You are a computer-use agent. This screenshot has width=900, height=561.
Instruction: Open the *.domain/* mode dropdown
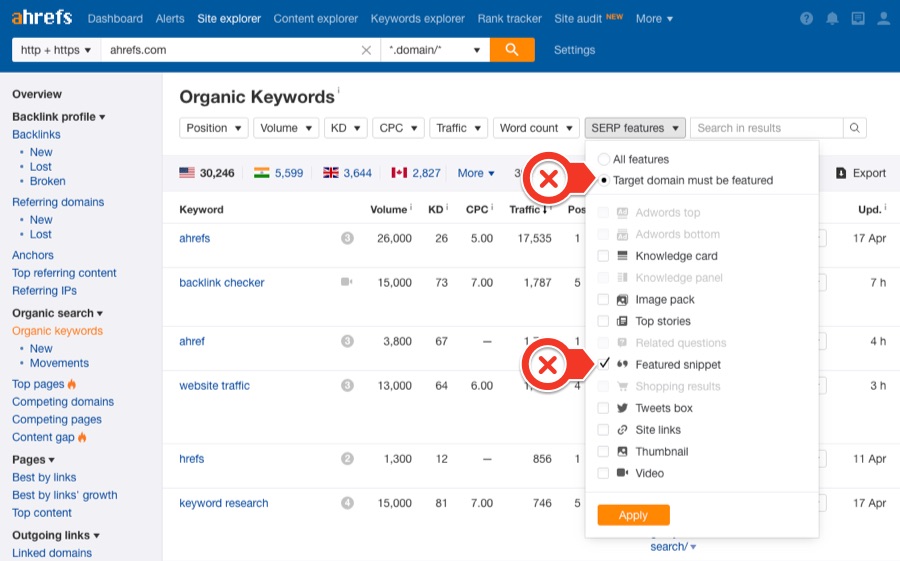[x=435, y=50]
